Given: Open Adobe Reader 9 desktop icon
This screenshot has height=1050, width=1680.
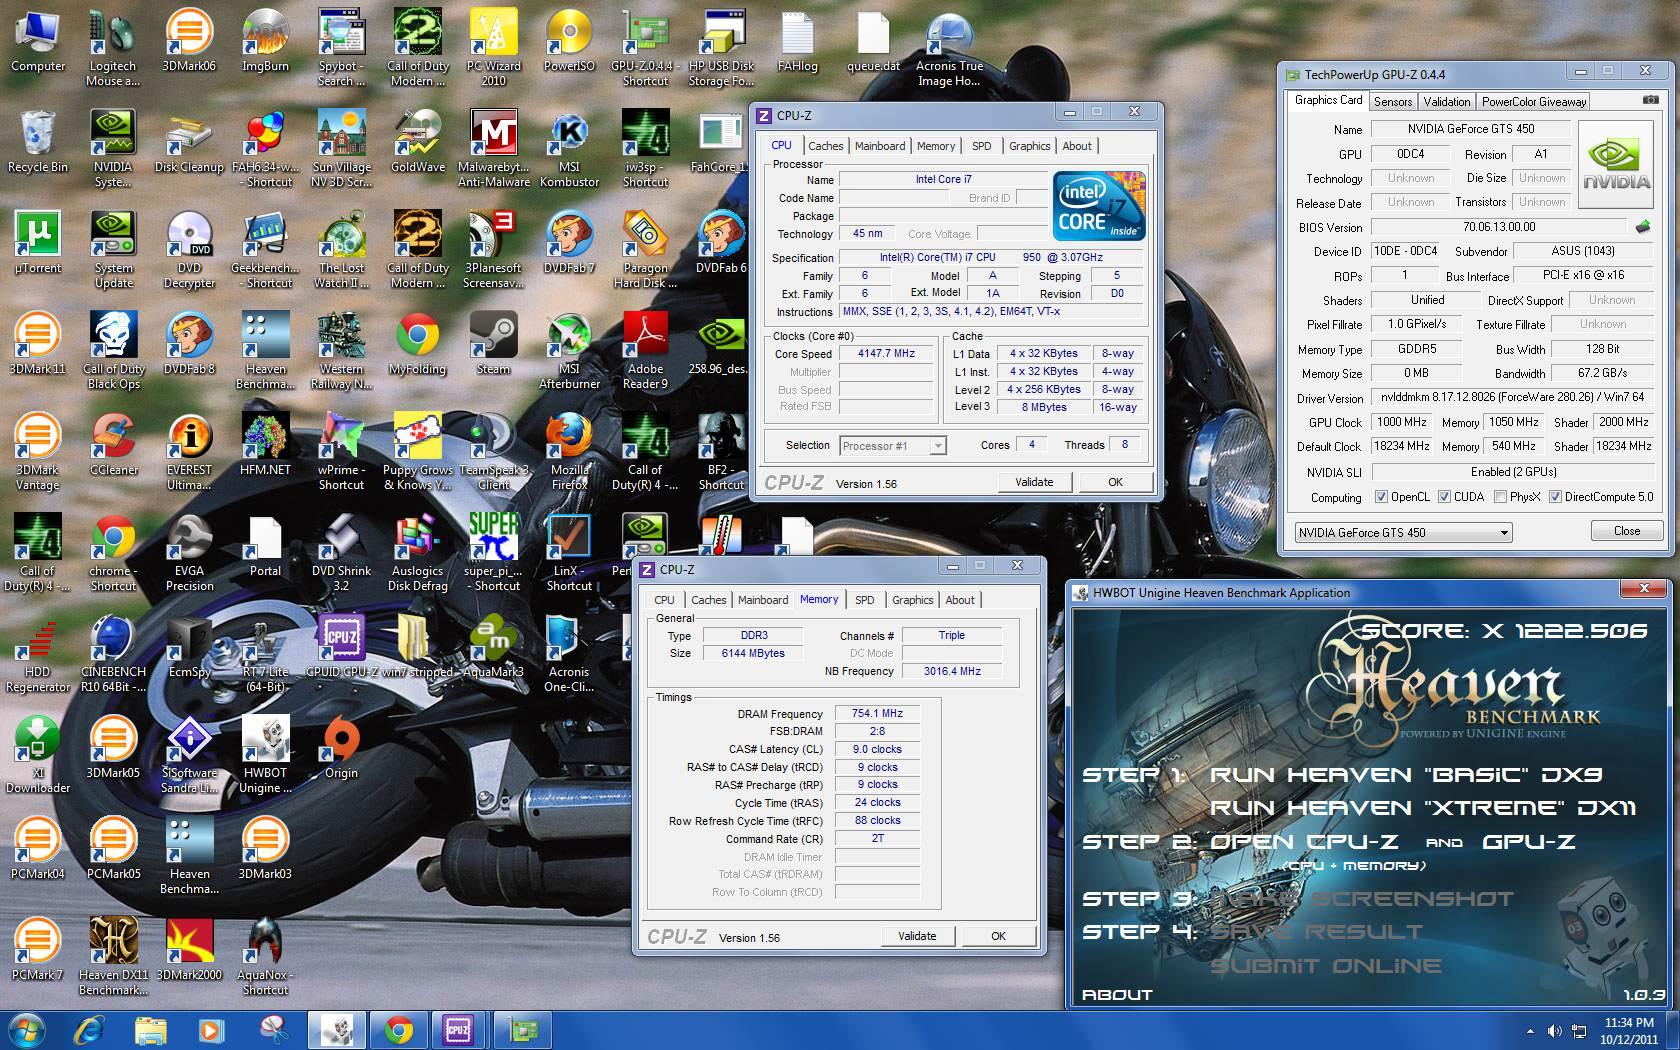Looking at the screenshot, I should pos(645,351).
